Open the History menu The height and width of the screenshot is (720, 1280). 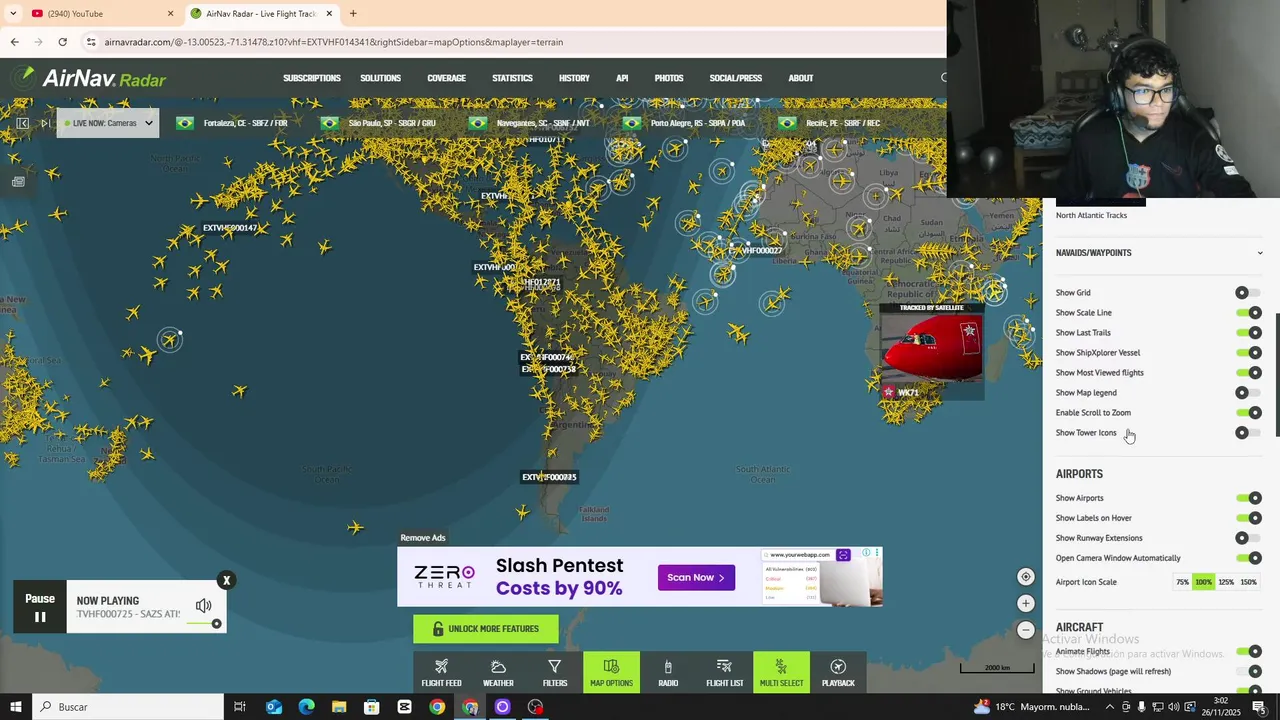[x=574, y=78]
